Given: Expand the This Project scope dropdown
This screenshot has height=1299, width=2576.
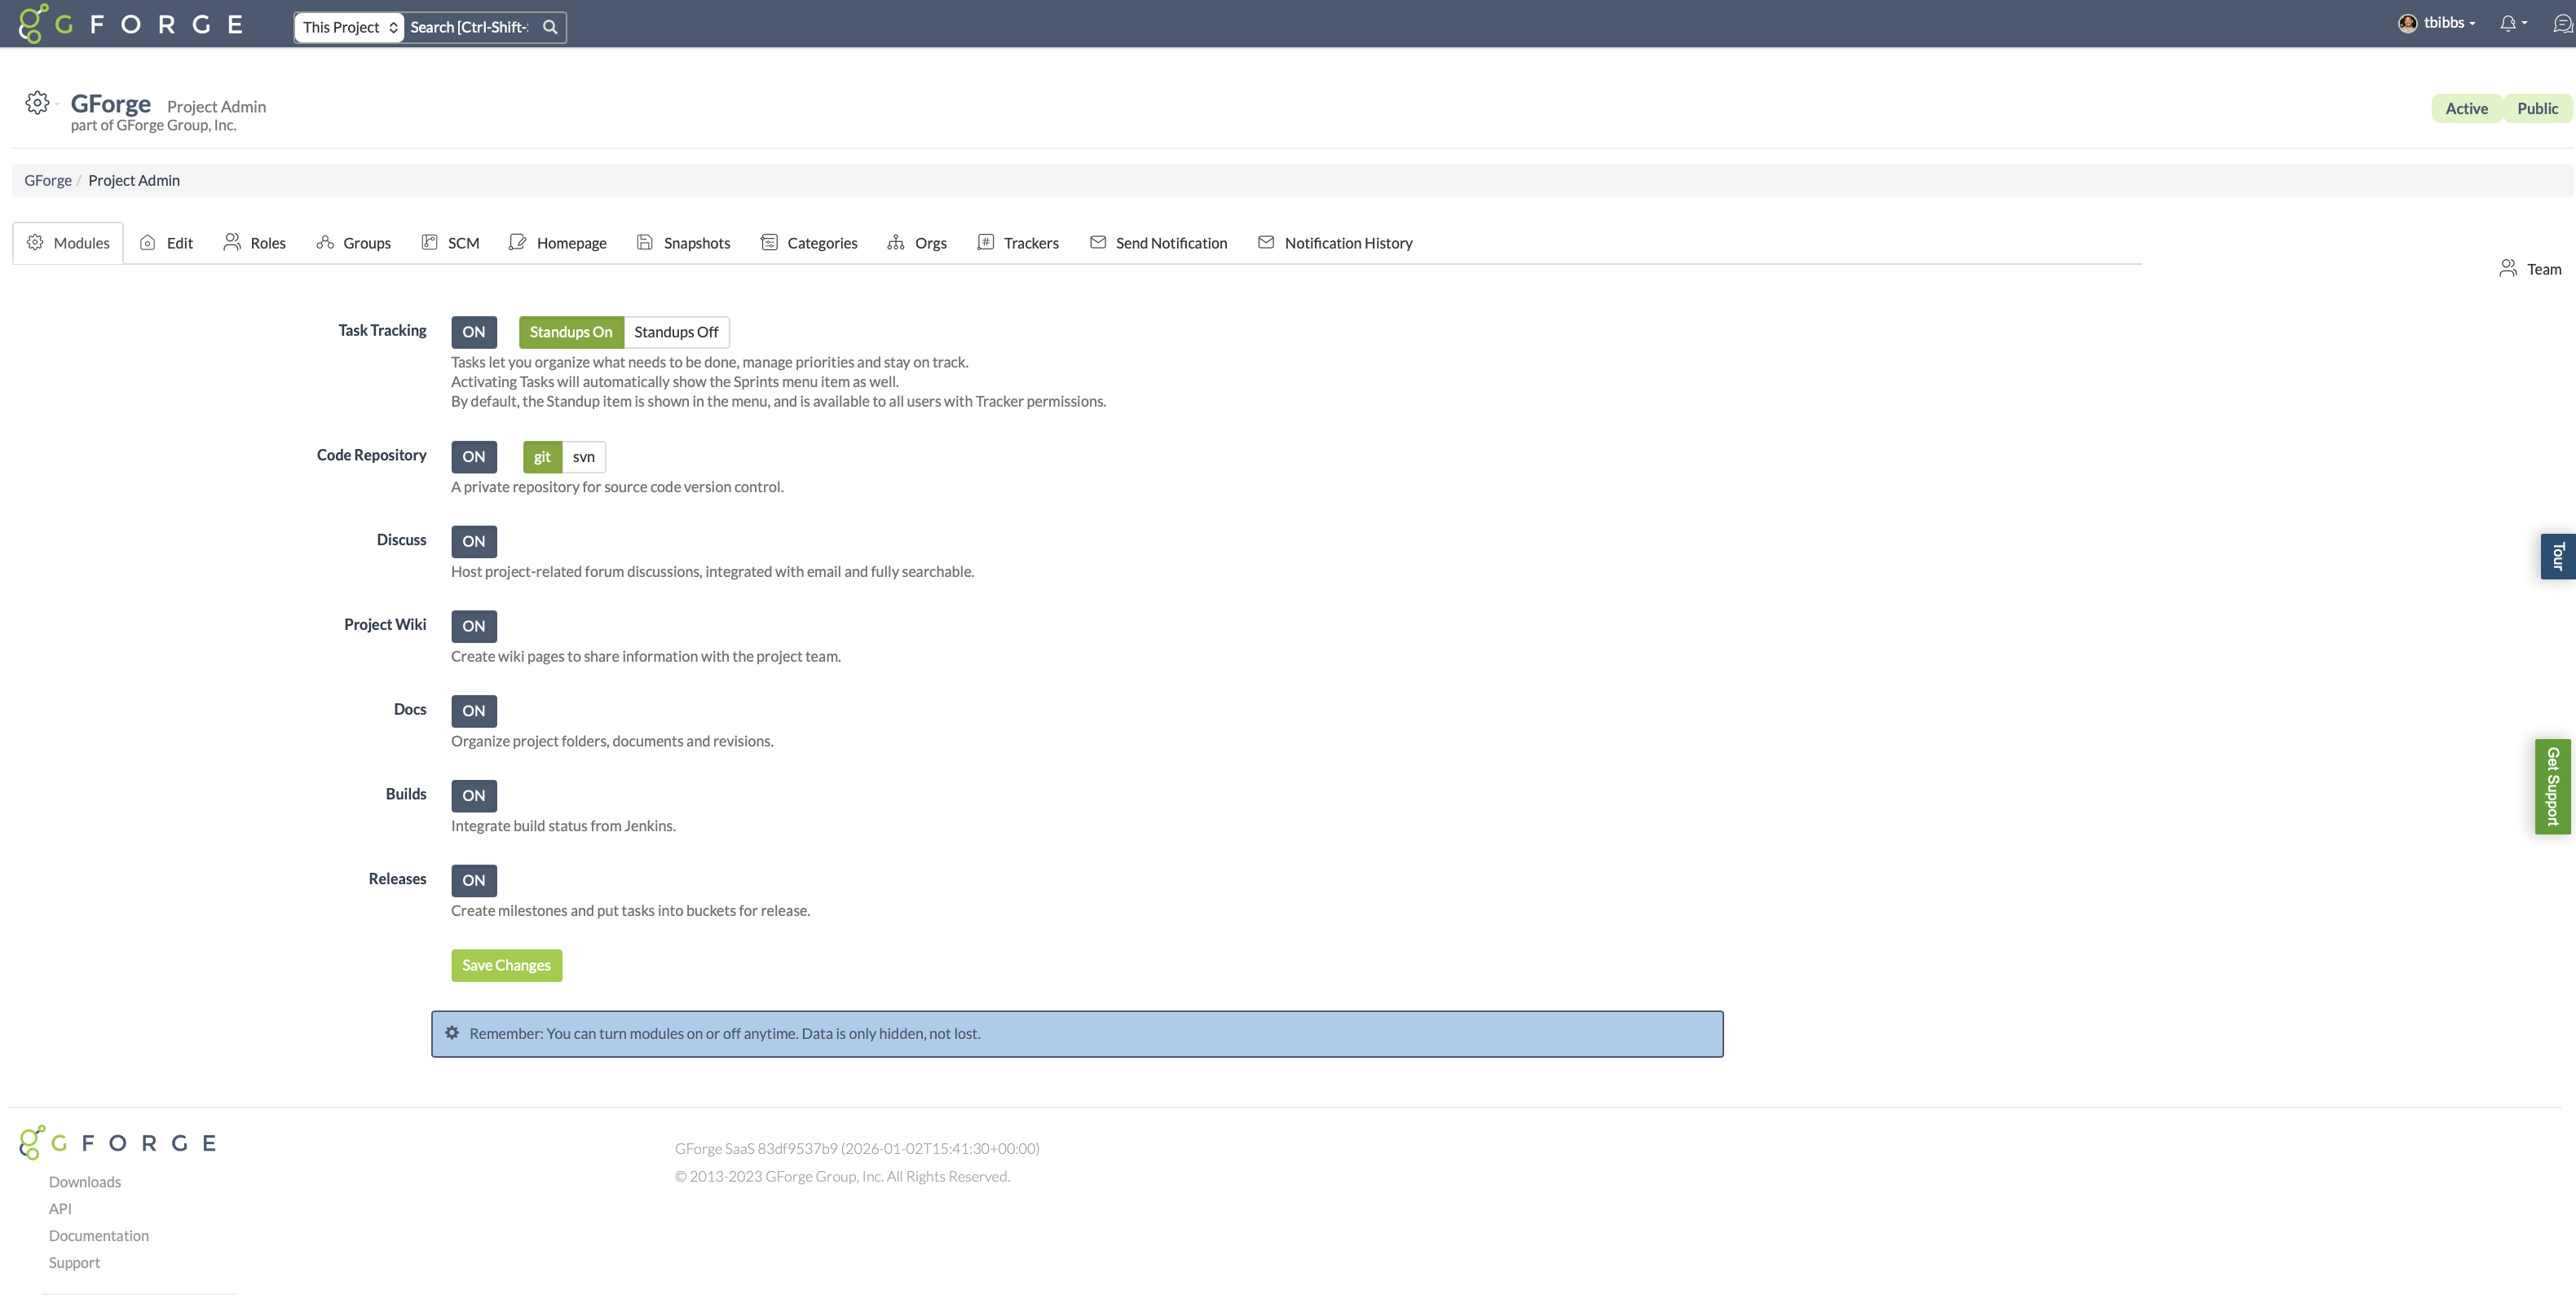Looking at the screenshot, I should click(349, 27).
